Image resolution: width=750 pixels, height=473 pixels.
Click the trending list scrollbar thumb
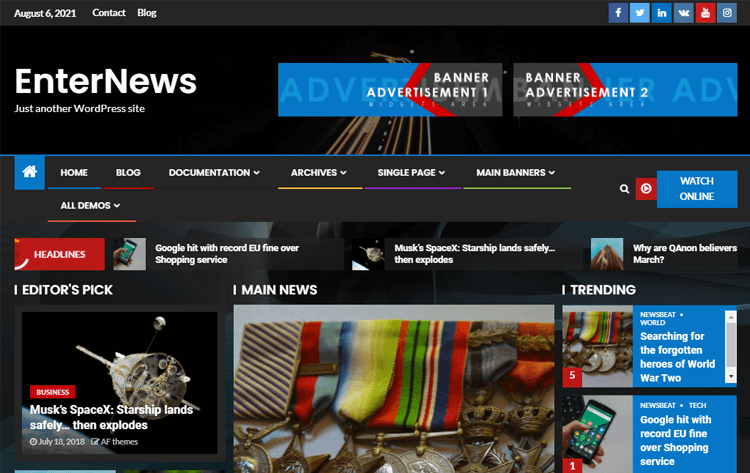point(731,345)
